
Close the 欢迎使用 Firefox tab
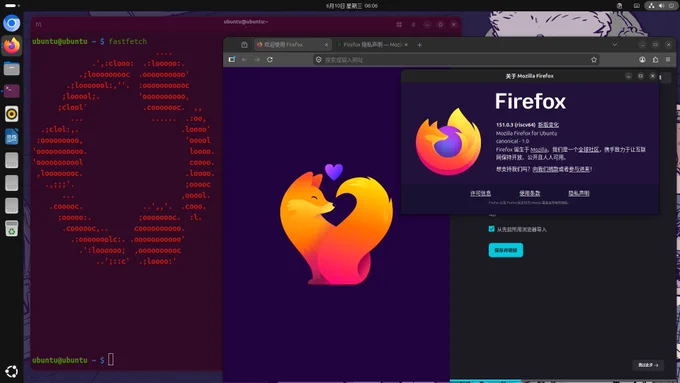click(x=327, y=45)
